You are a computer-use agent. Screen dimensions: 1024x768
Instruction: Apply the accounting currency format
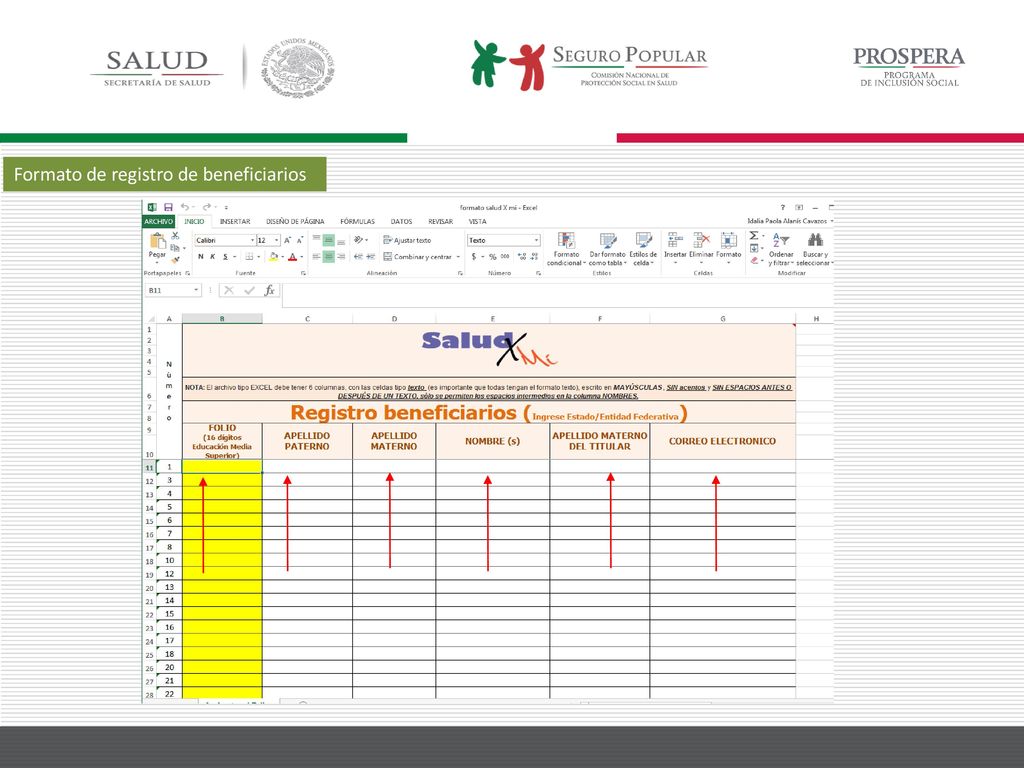point(474,257)
